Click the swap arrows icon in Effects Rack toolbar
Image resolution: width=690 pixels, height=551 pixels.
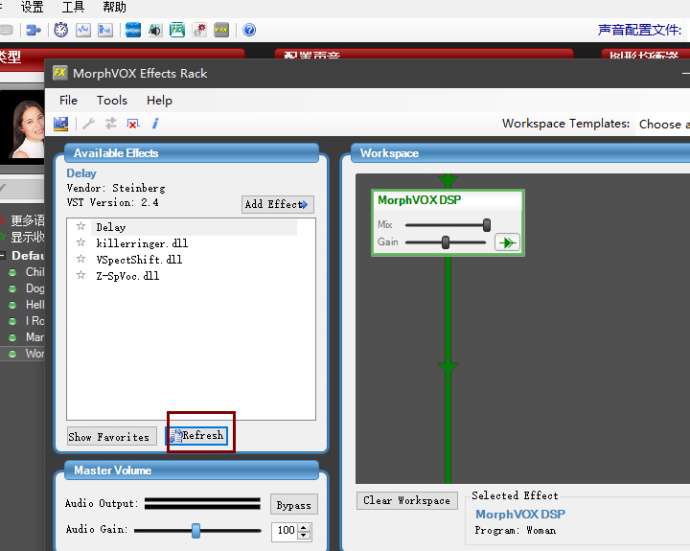click(x=111, y=124)
